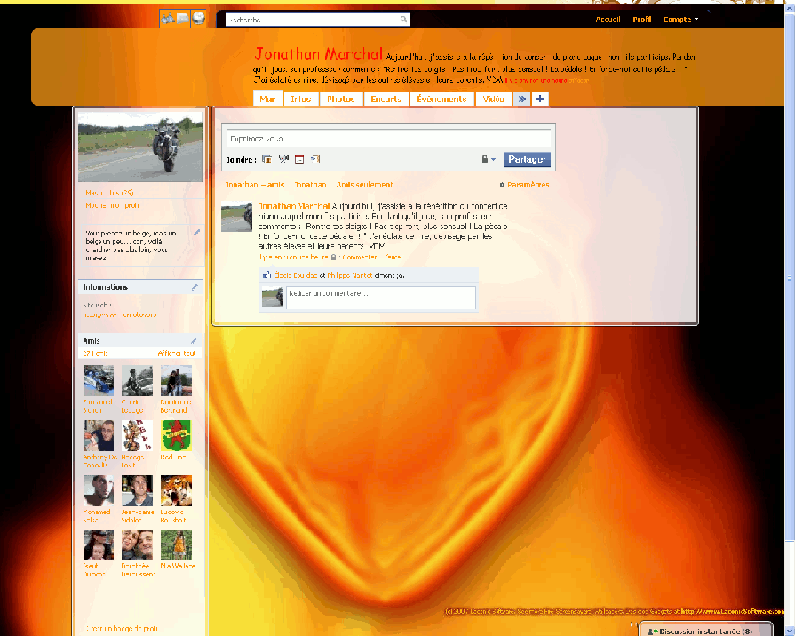Click the post author's small avatar thumbnail
Viewport: 795px width, 636px height.
tap(236, 217)
